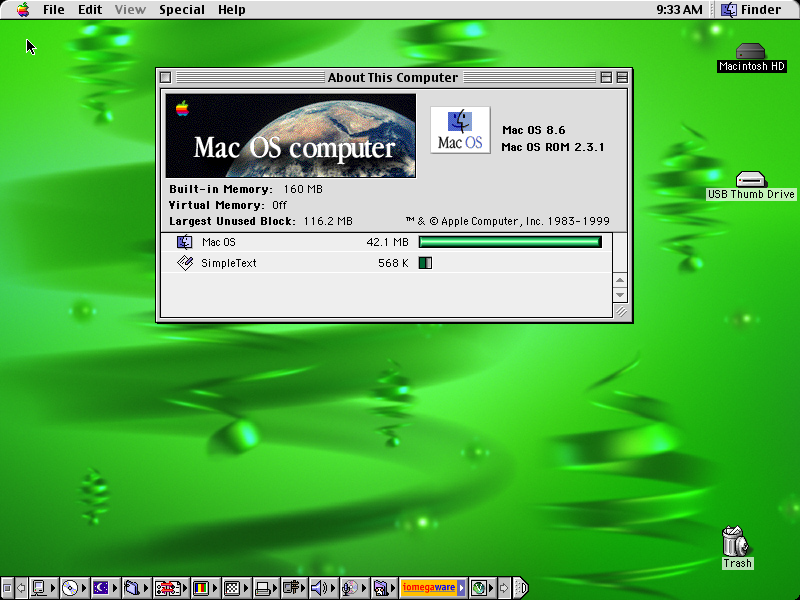The width and height of the screenshot is (800, 600).
Task: Click the "Mac OS ROM 2.3.1" text
Action: (553, 147)
